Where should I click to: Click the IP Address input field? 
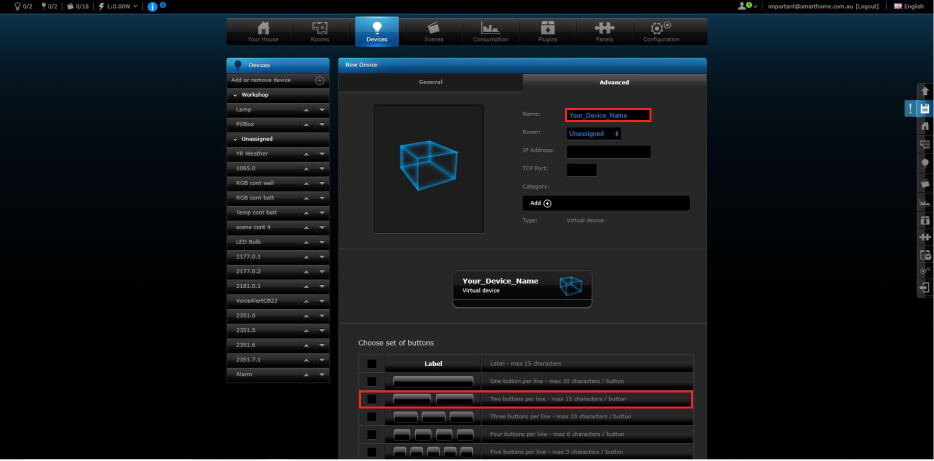608,152
